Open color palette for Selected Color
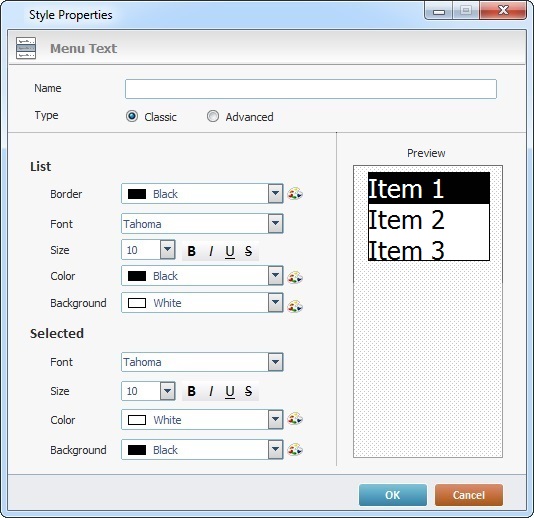This screenshot has height=518, width=534. pyautogui.click(x=295, y=419)
